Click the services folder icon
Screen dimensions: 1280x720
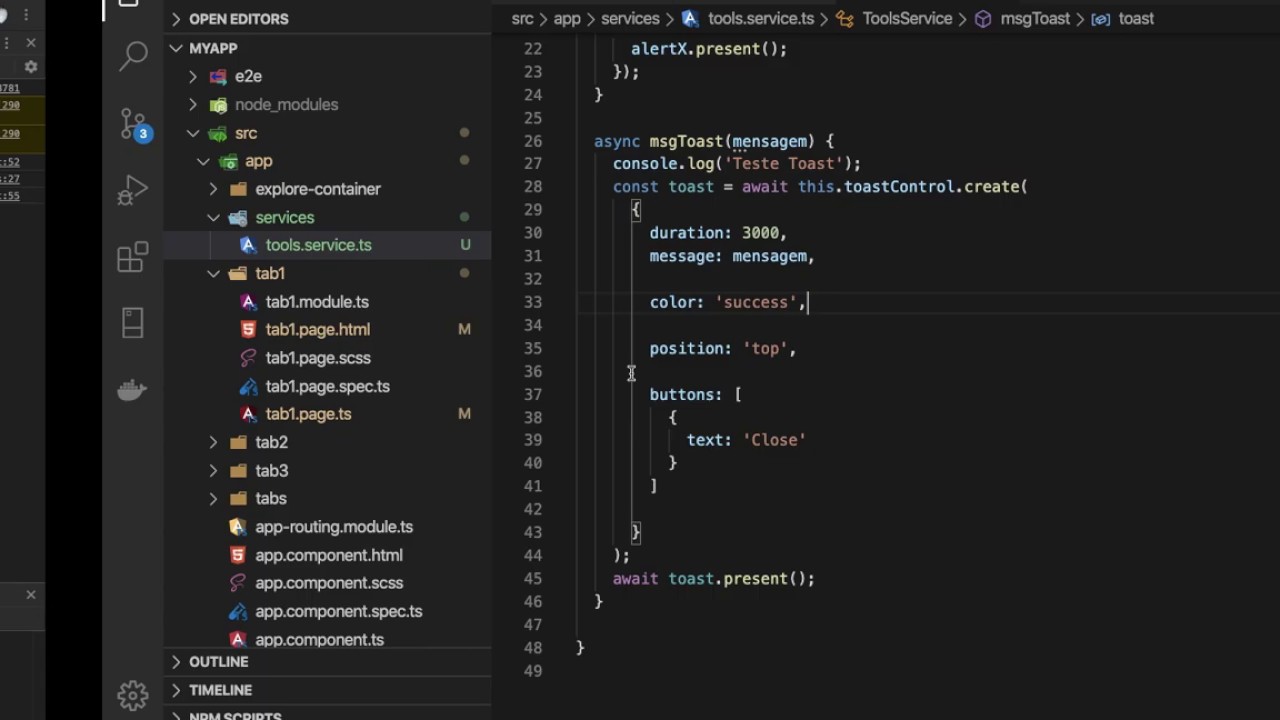pyautogui.click(x=237, y=217)
